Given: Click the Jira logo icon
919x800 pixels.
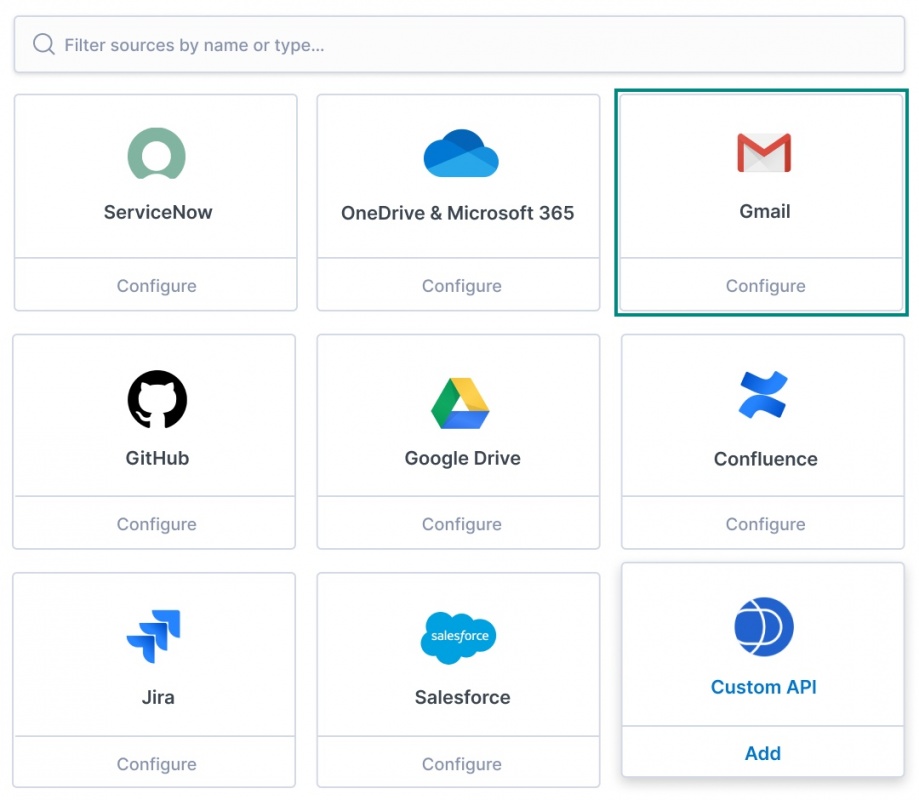Looking at the screenshot, I should (154, 636).
